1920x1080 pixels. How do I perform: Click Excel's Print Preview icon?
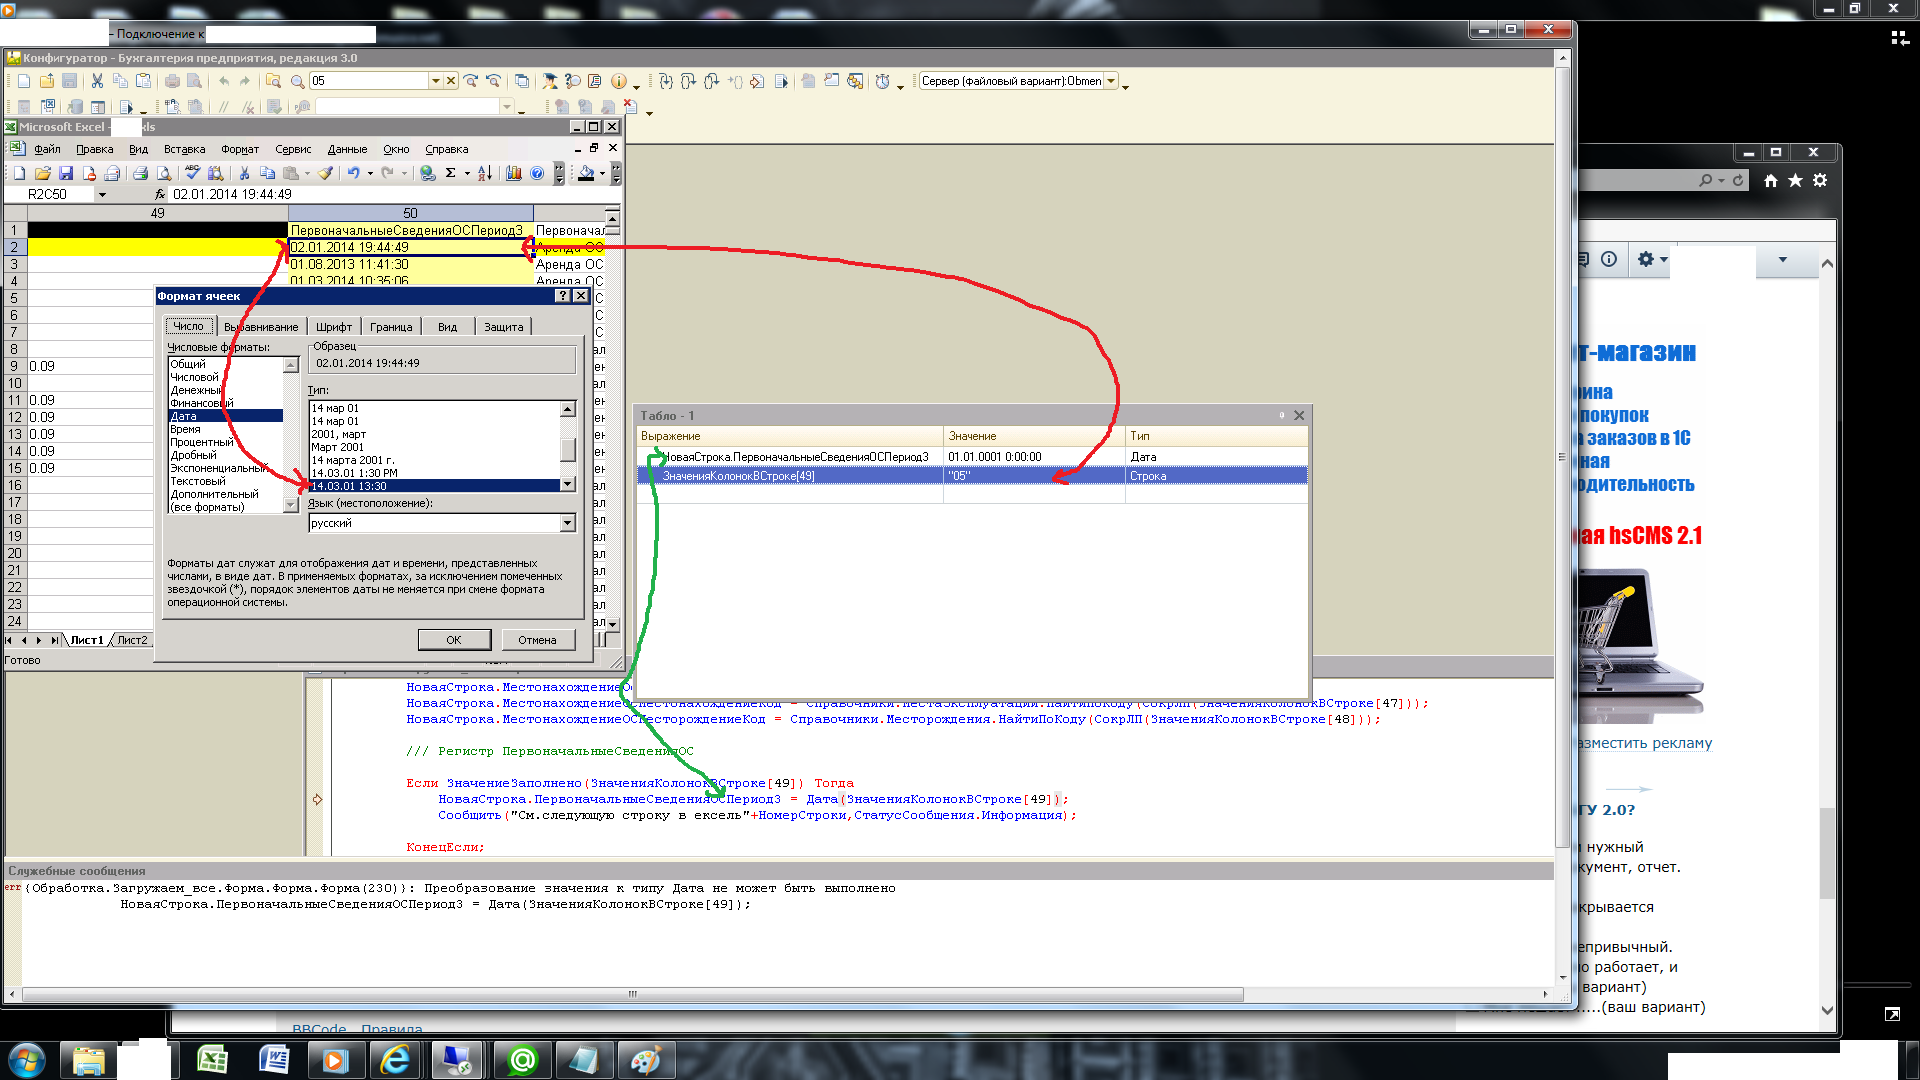tap(164, 173)
